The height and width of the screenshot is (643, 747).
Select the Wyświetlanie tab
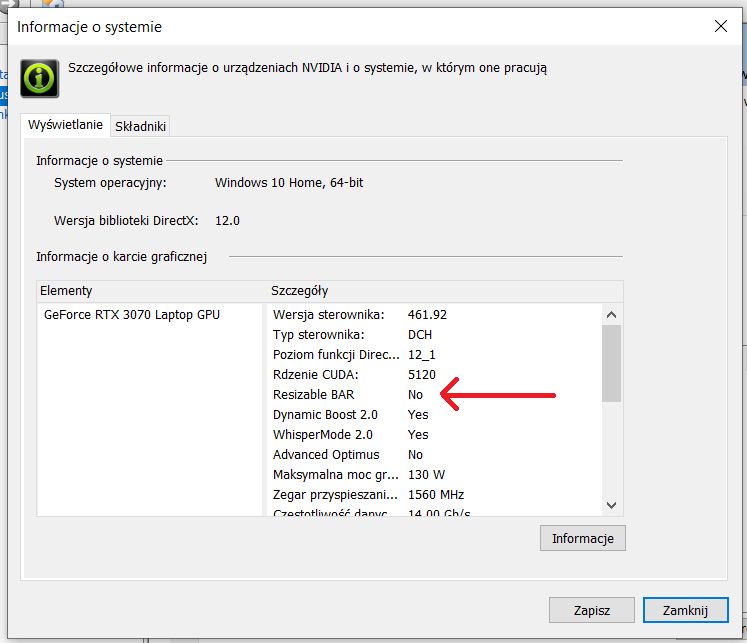point(65,125)
